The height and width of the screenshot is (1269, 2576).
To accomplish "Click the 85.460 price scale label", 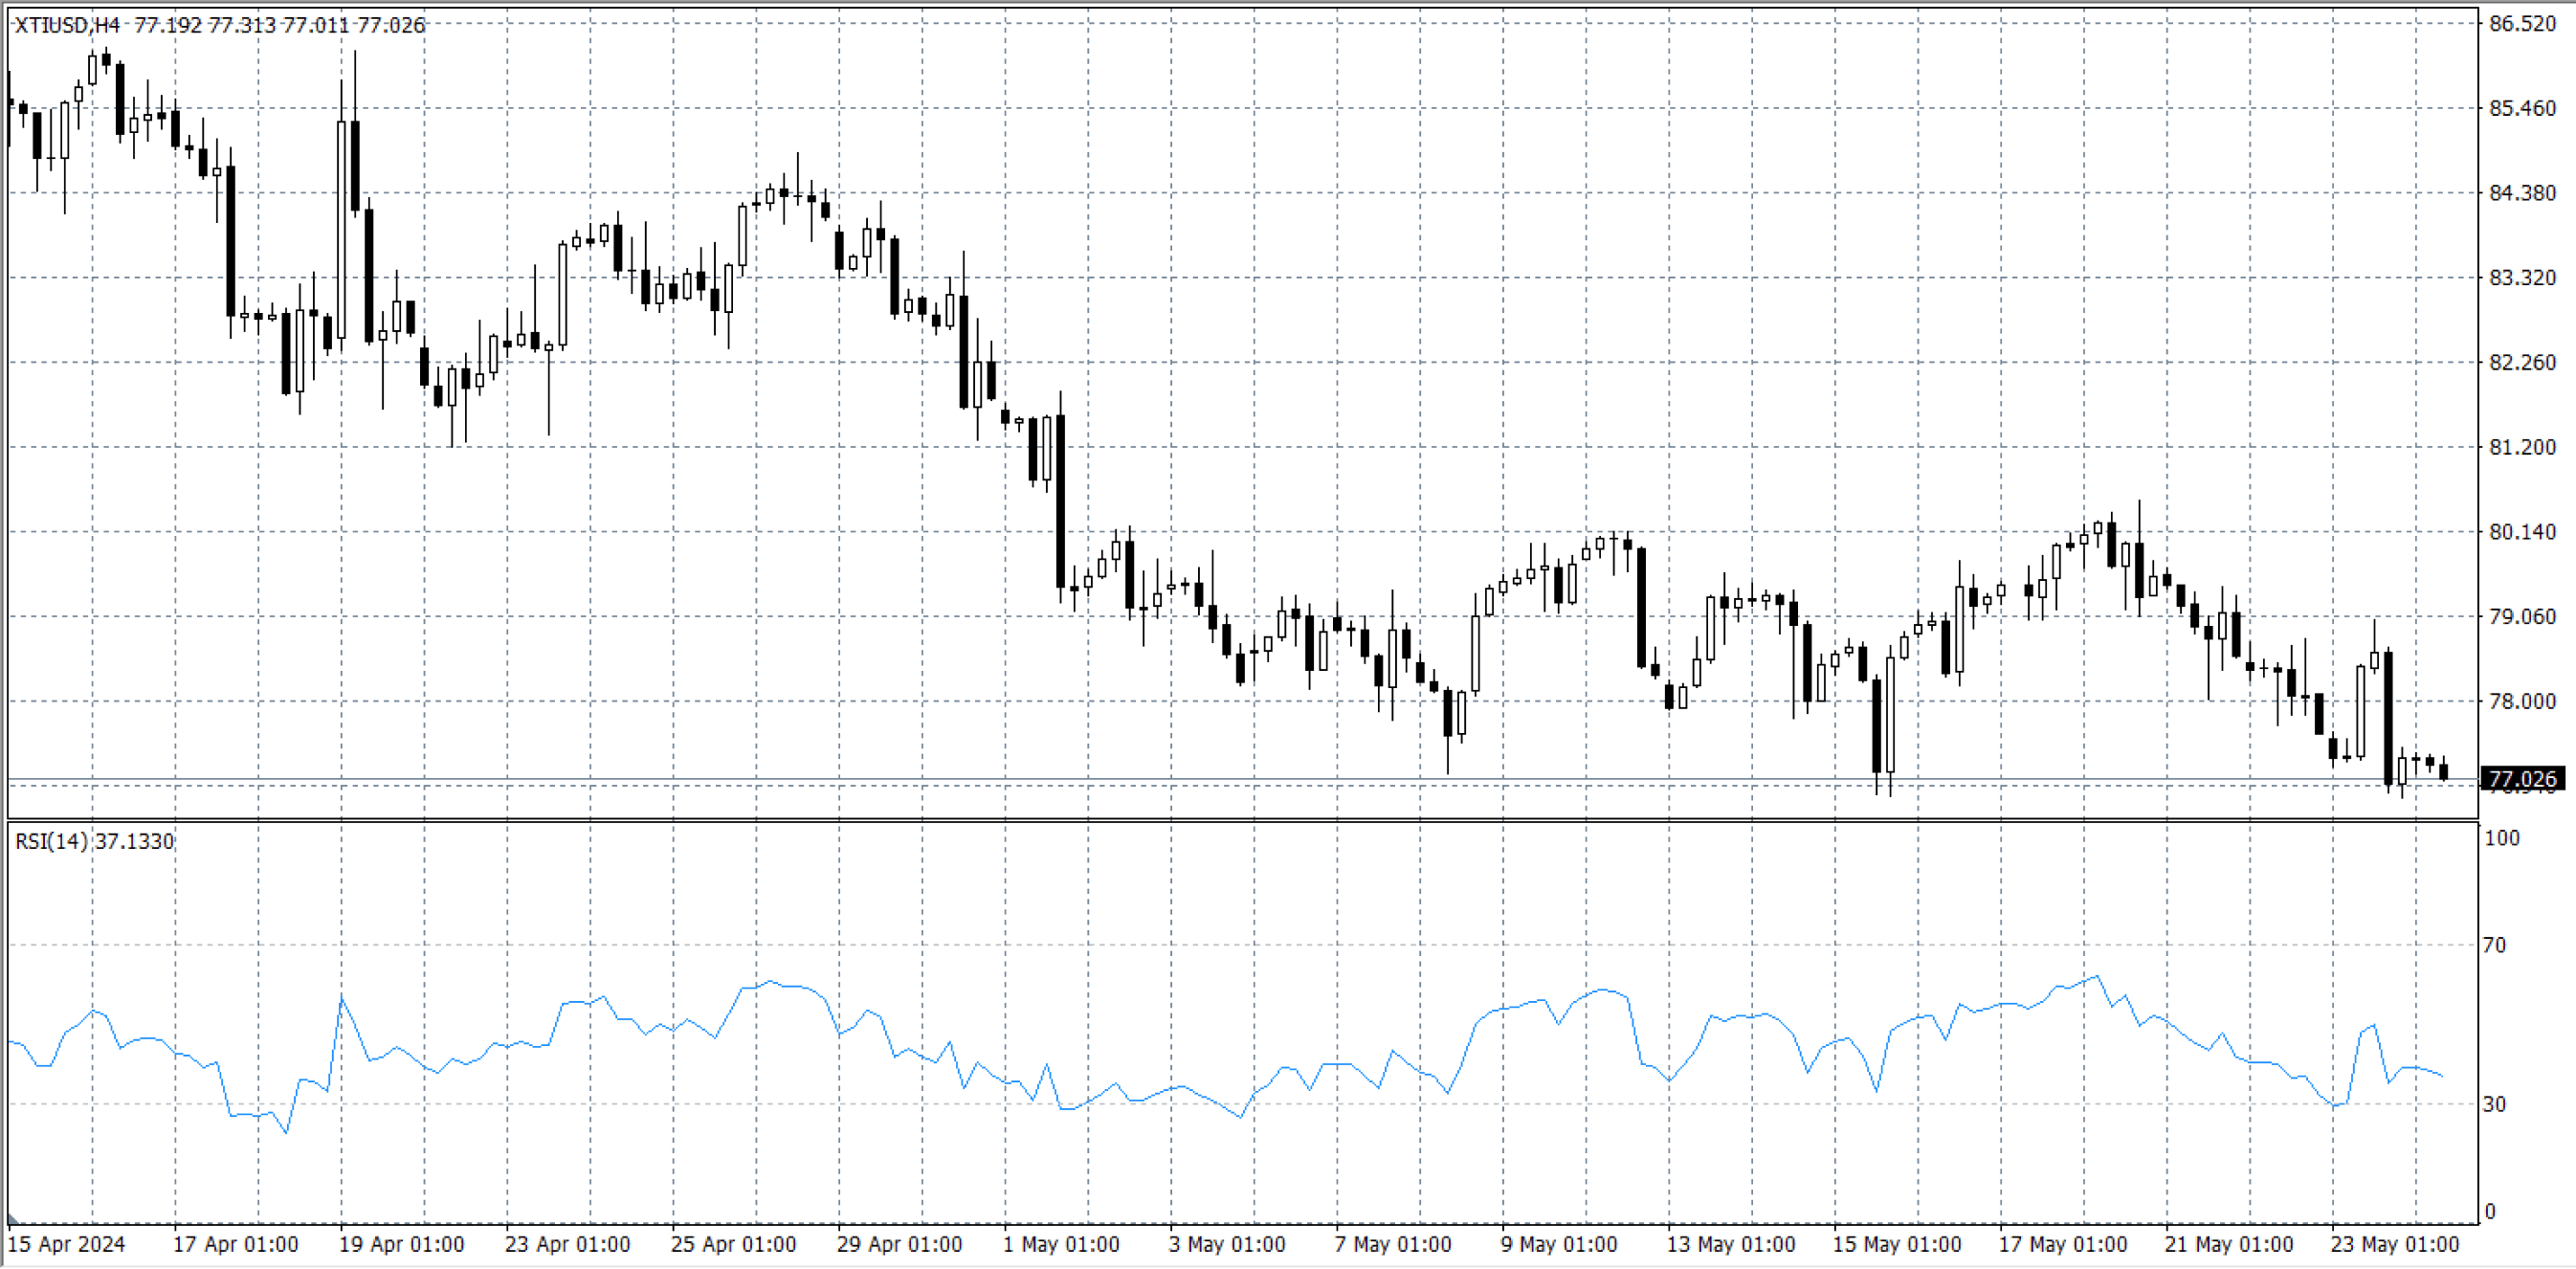I will pyautogui.click(x=2521, y=108).
